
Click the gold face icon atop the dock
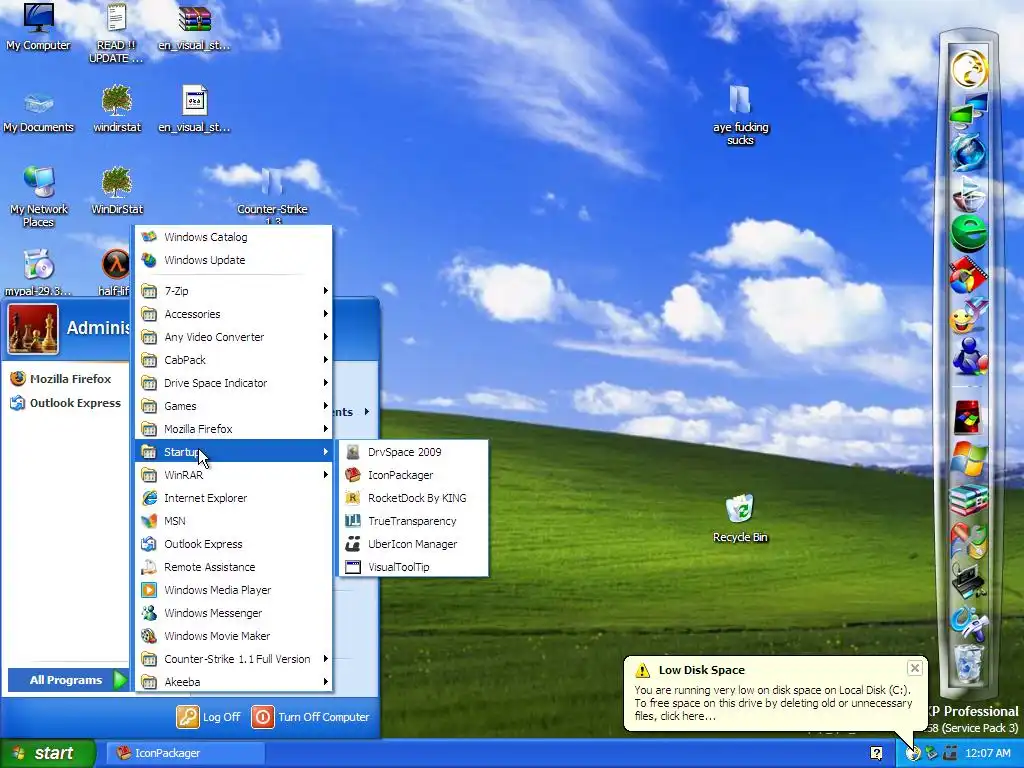(968, 69)
